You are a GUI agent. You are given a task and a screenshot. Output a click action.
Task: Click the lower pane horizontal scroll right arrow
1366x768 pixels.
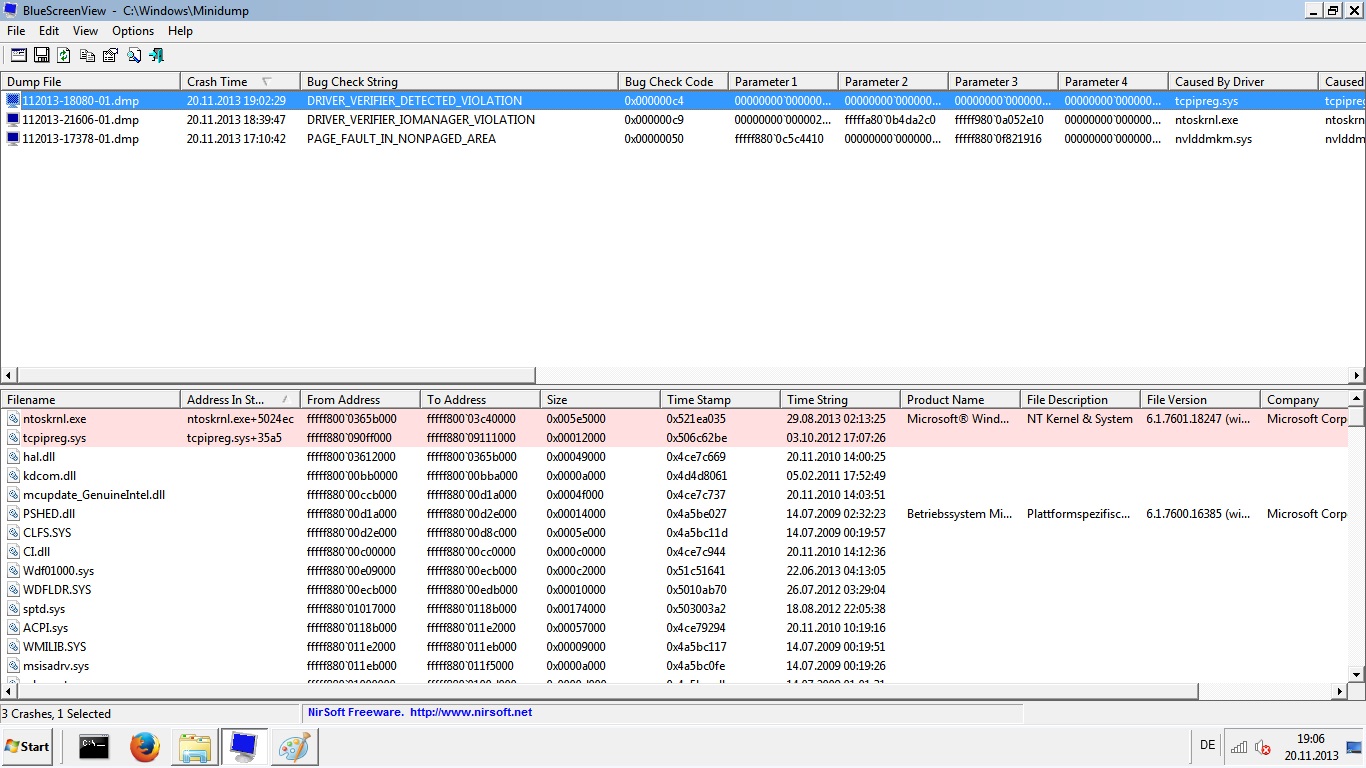click(x=1340, y=692)
